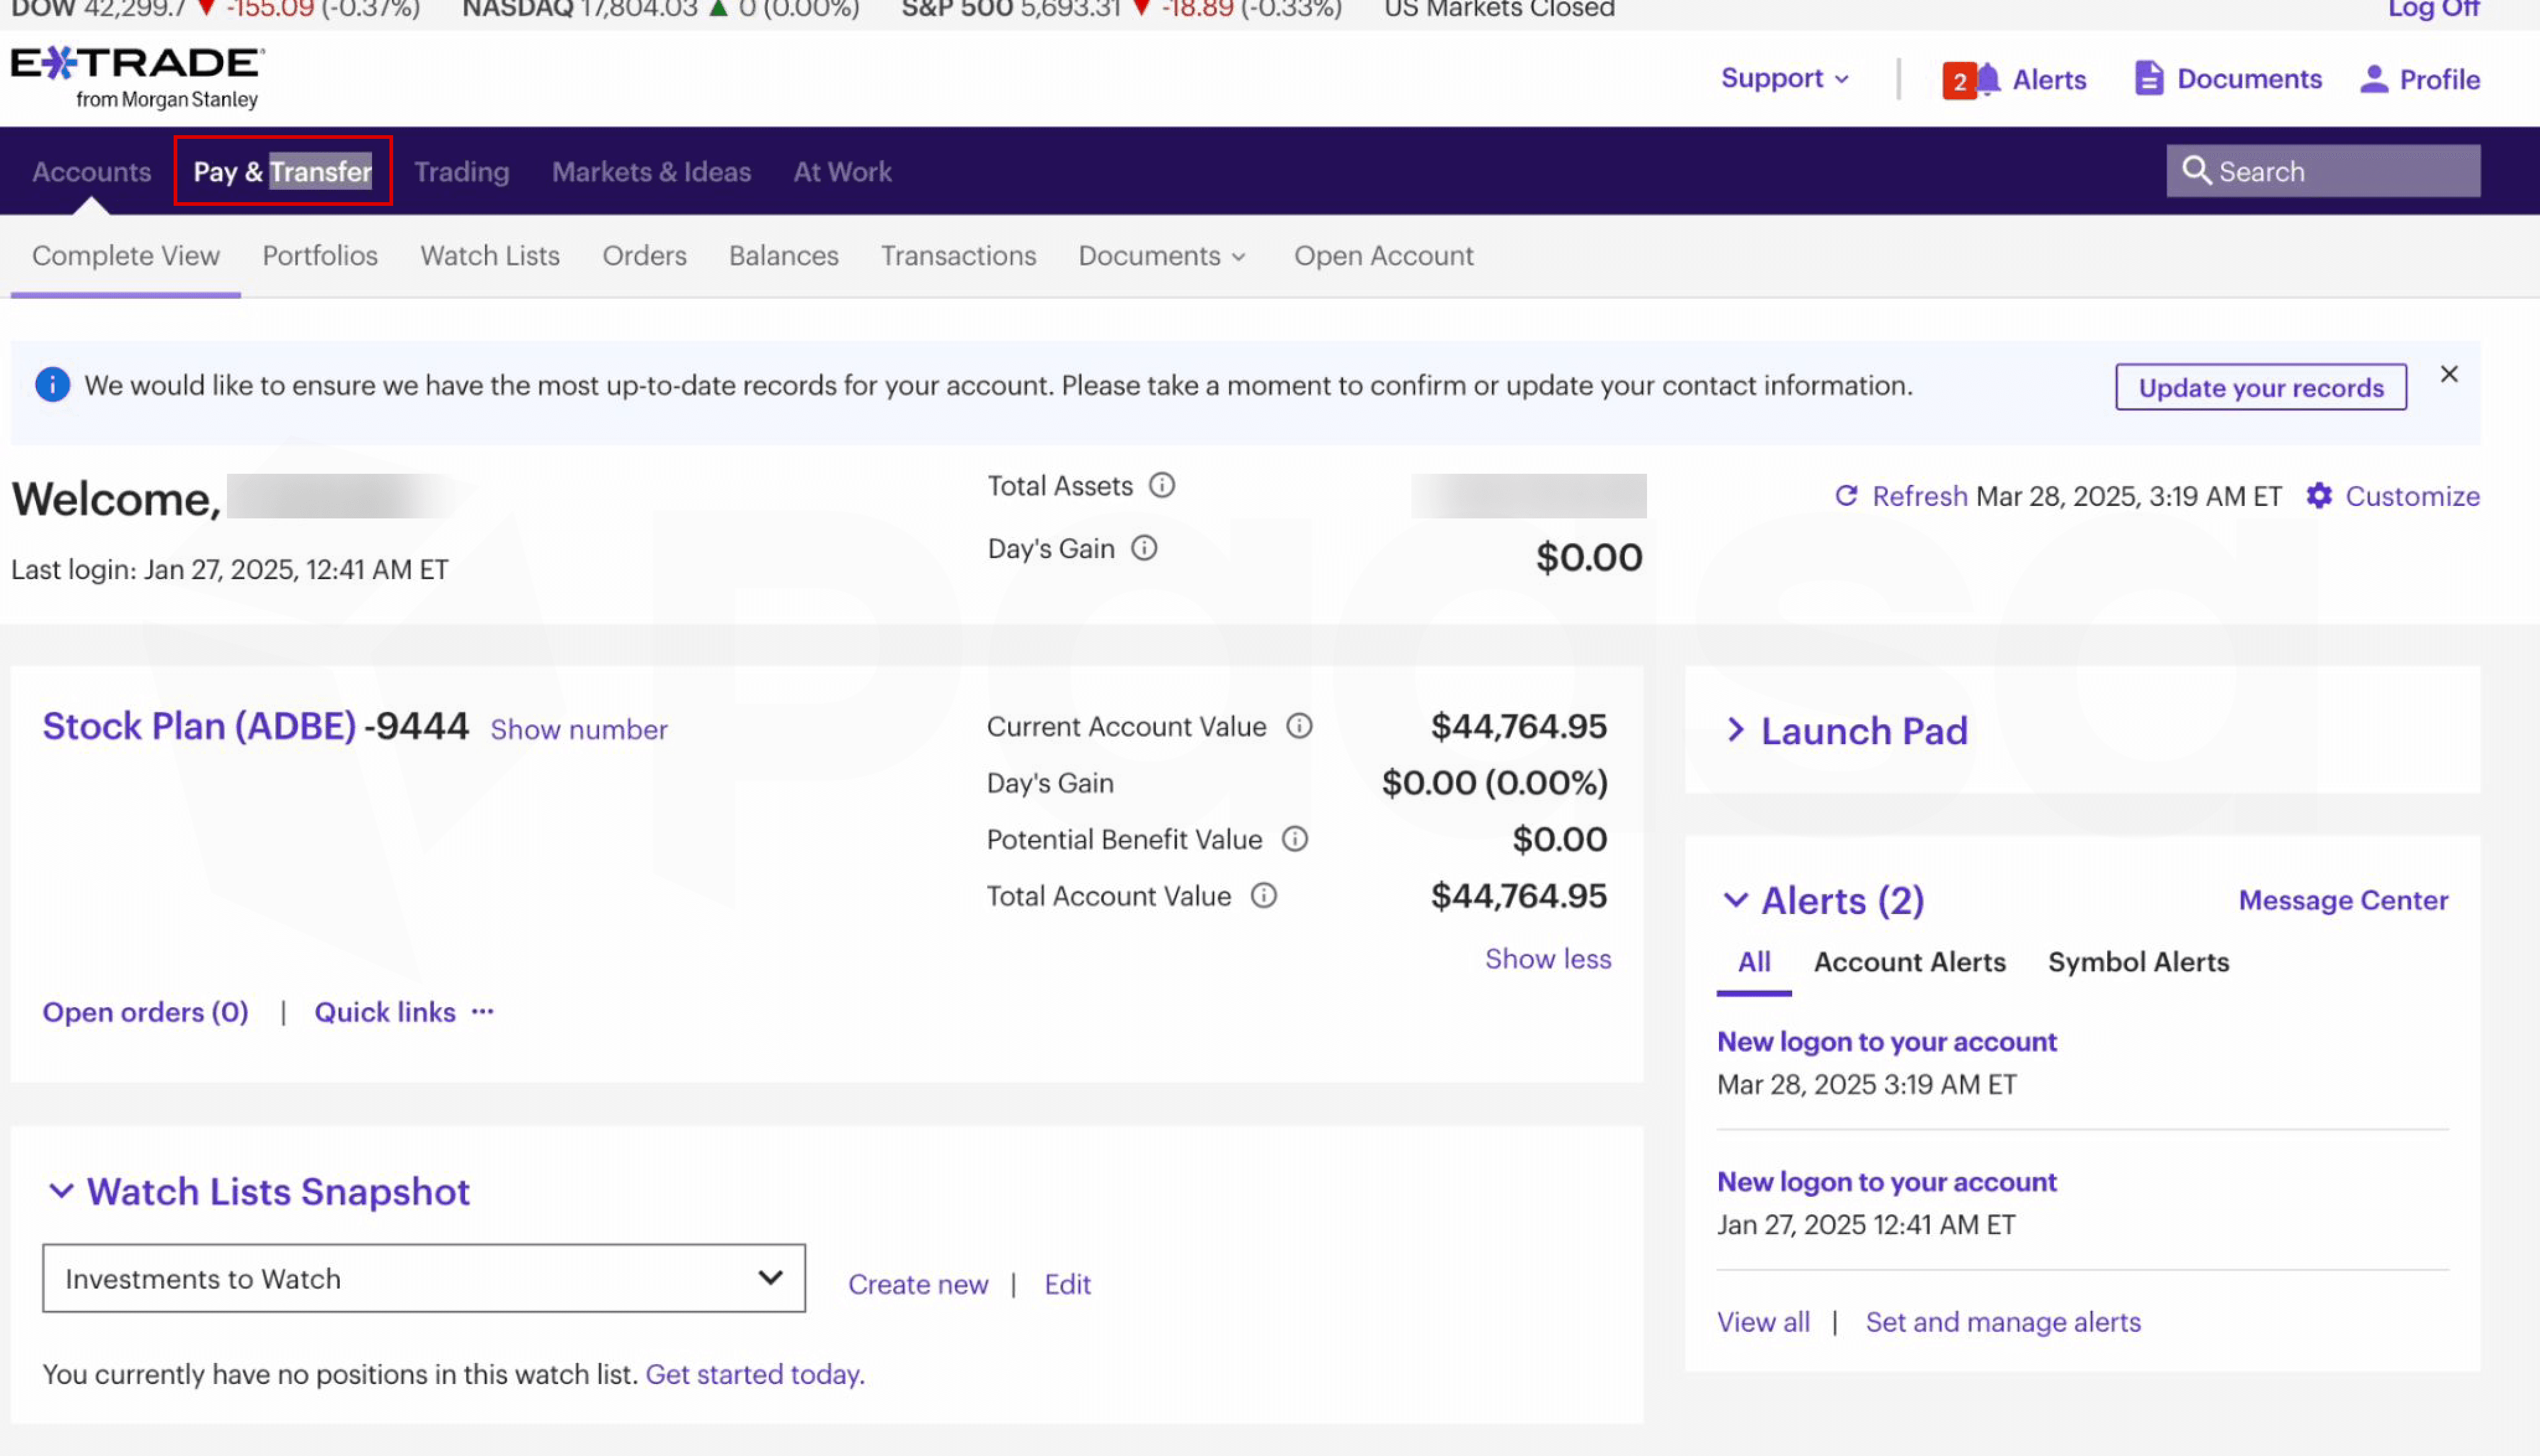Collapse the Alerts (2) panel
2540x1456 pixels.
(x=1736, y=900)
